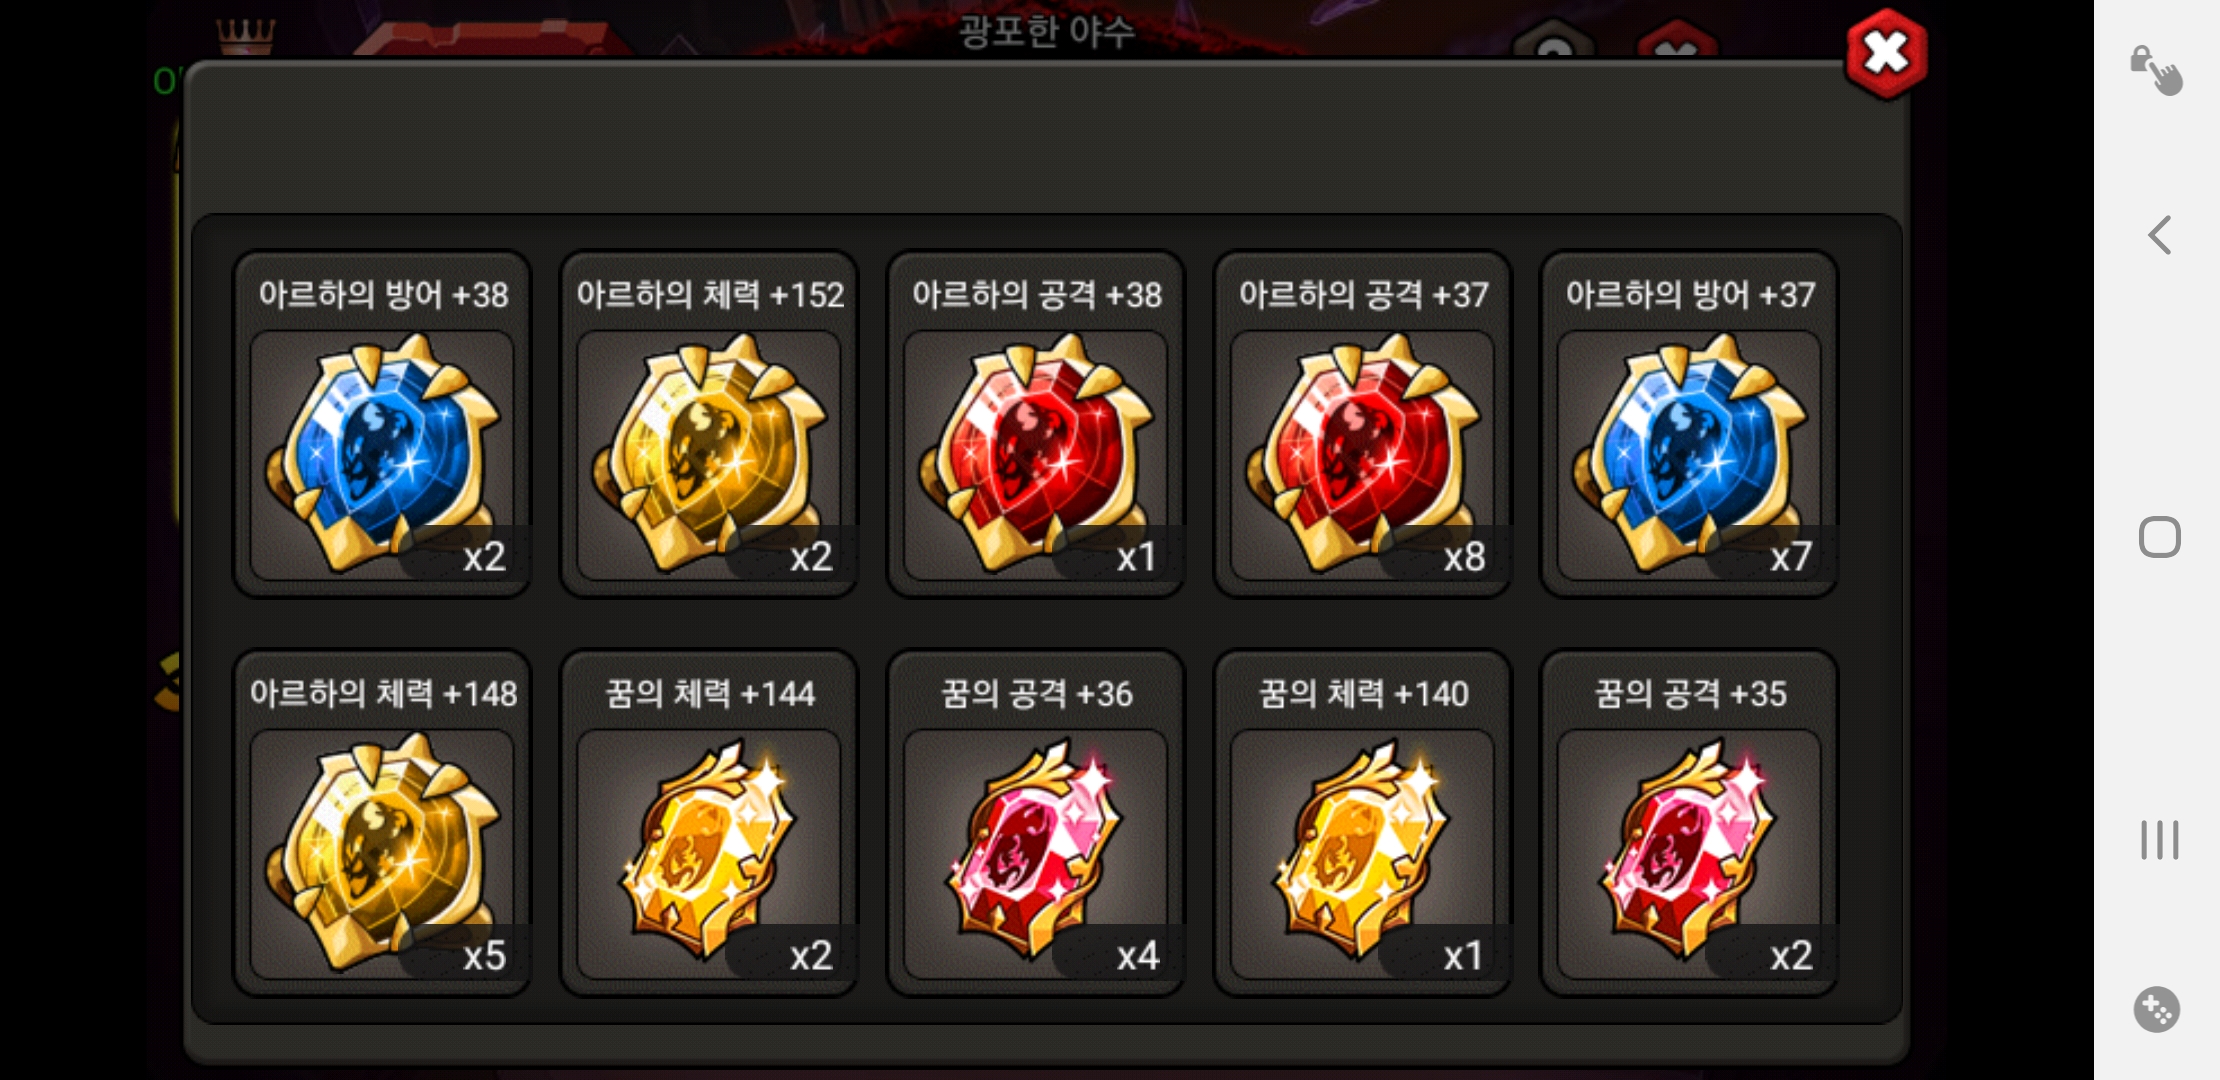
Task: Tap the Android back navigation arrow
Action: [x=2160, y=236]
